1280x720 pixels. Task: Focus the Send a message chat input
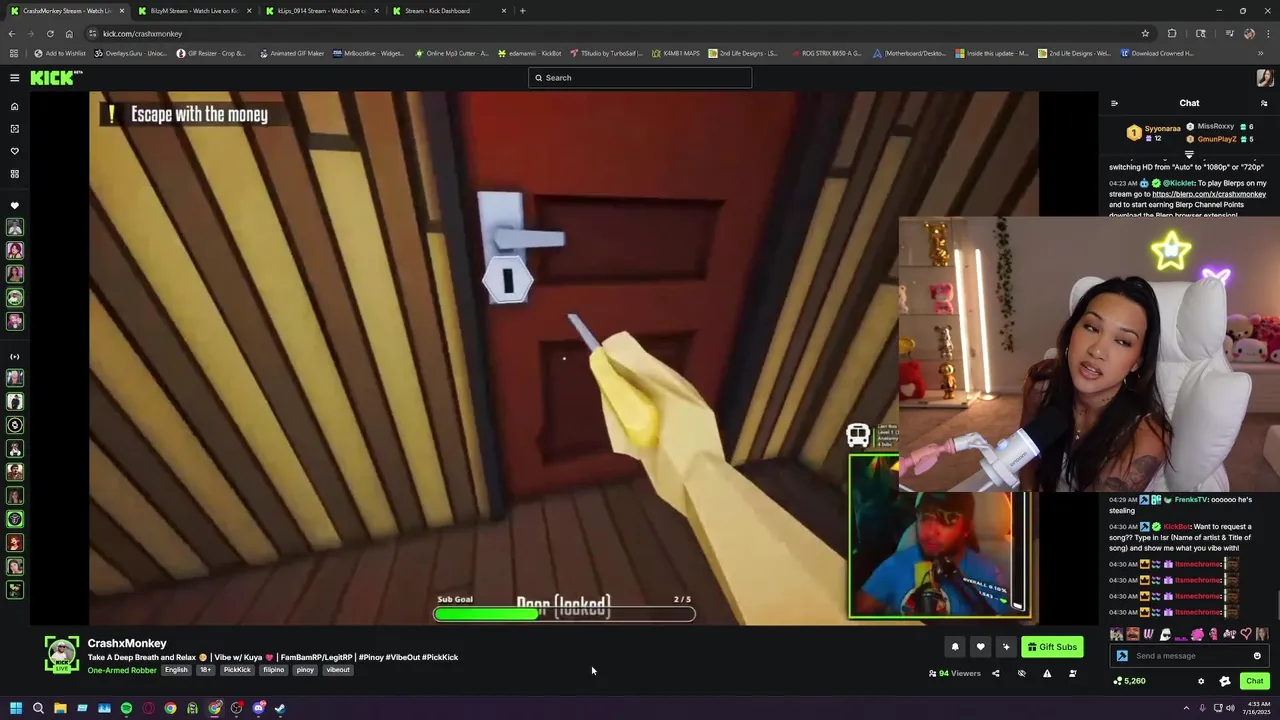(1190, 656)
